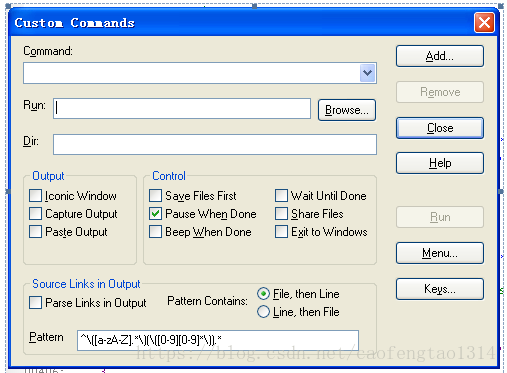Check Beep When Done option

coord(155,232)
